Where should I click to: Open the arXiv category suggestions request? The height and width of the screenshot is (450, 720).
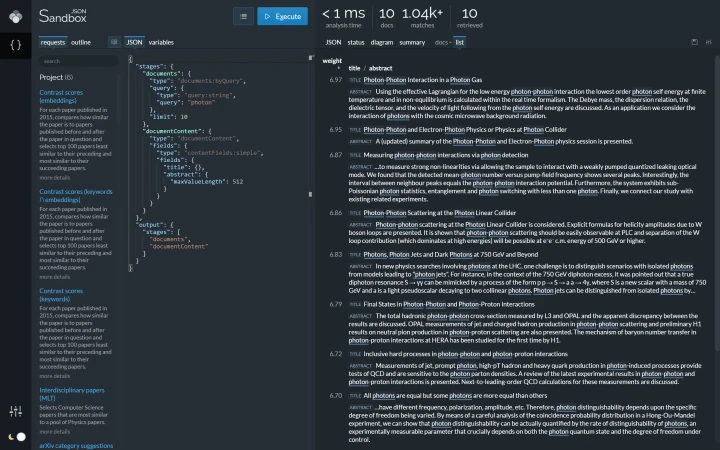coord(76,445)
